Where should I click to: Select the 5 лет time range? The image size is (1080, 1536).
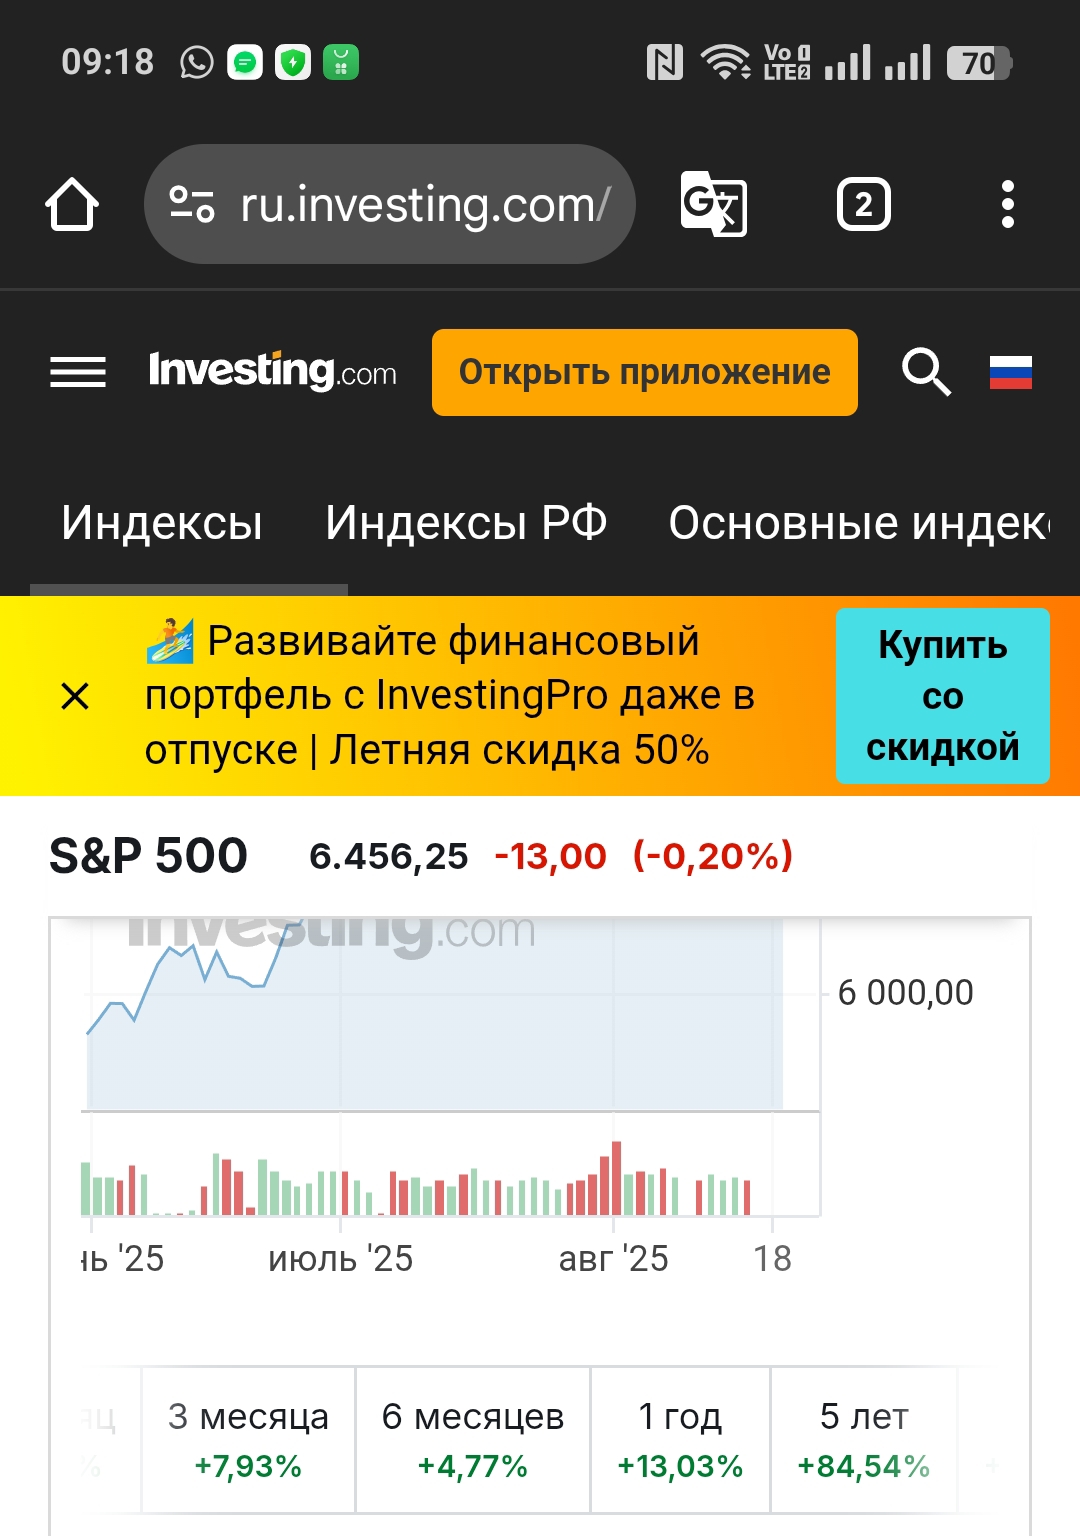coord(864,1440)
